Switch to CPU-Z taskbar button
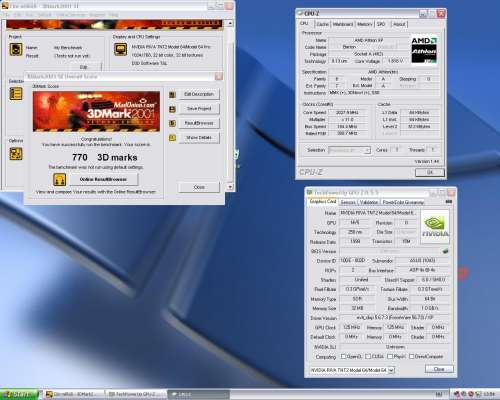Image resolution: width=500 pixels, height=400 pixels. (198, 395)
